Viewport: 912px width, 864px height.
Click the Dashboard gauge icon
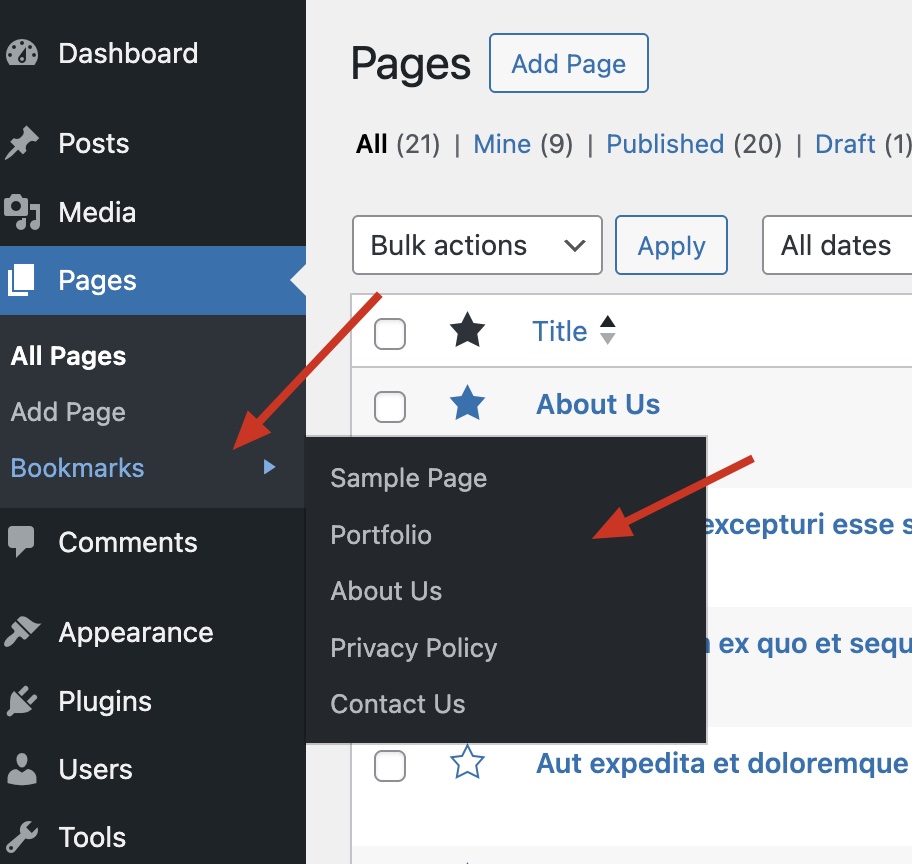(x=21, y=54)
